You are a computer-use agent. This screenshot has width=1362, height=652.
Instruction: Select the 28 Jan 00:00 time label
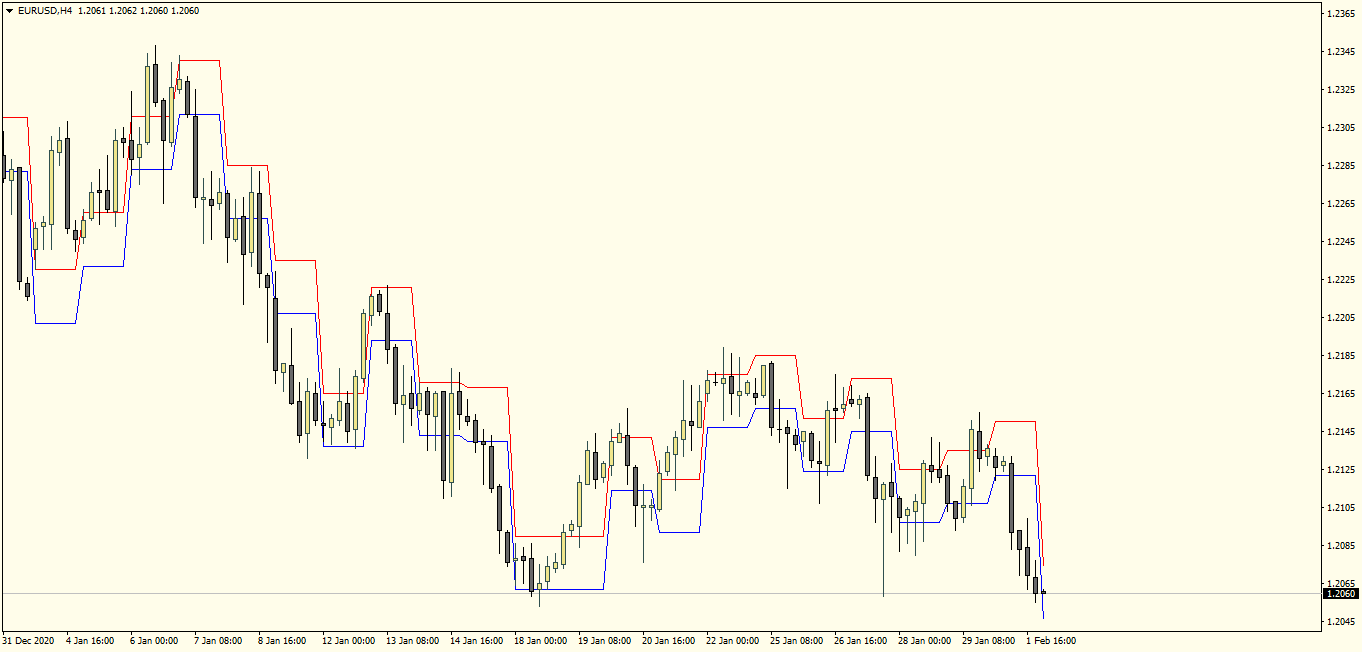coord(925,640)
